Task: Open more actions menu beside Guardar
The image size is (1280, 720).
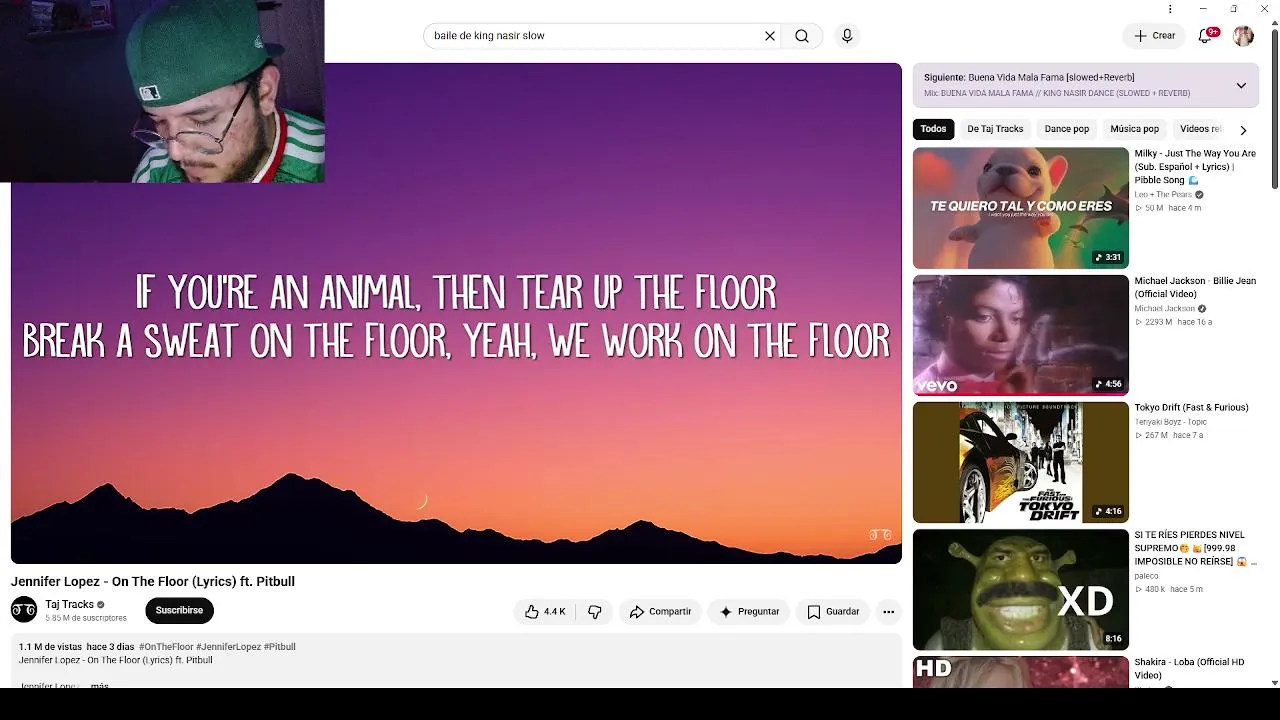Action: 888,612
